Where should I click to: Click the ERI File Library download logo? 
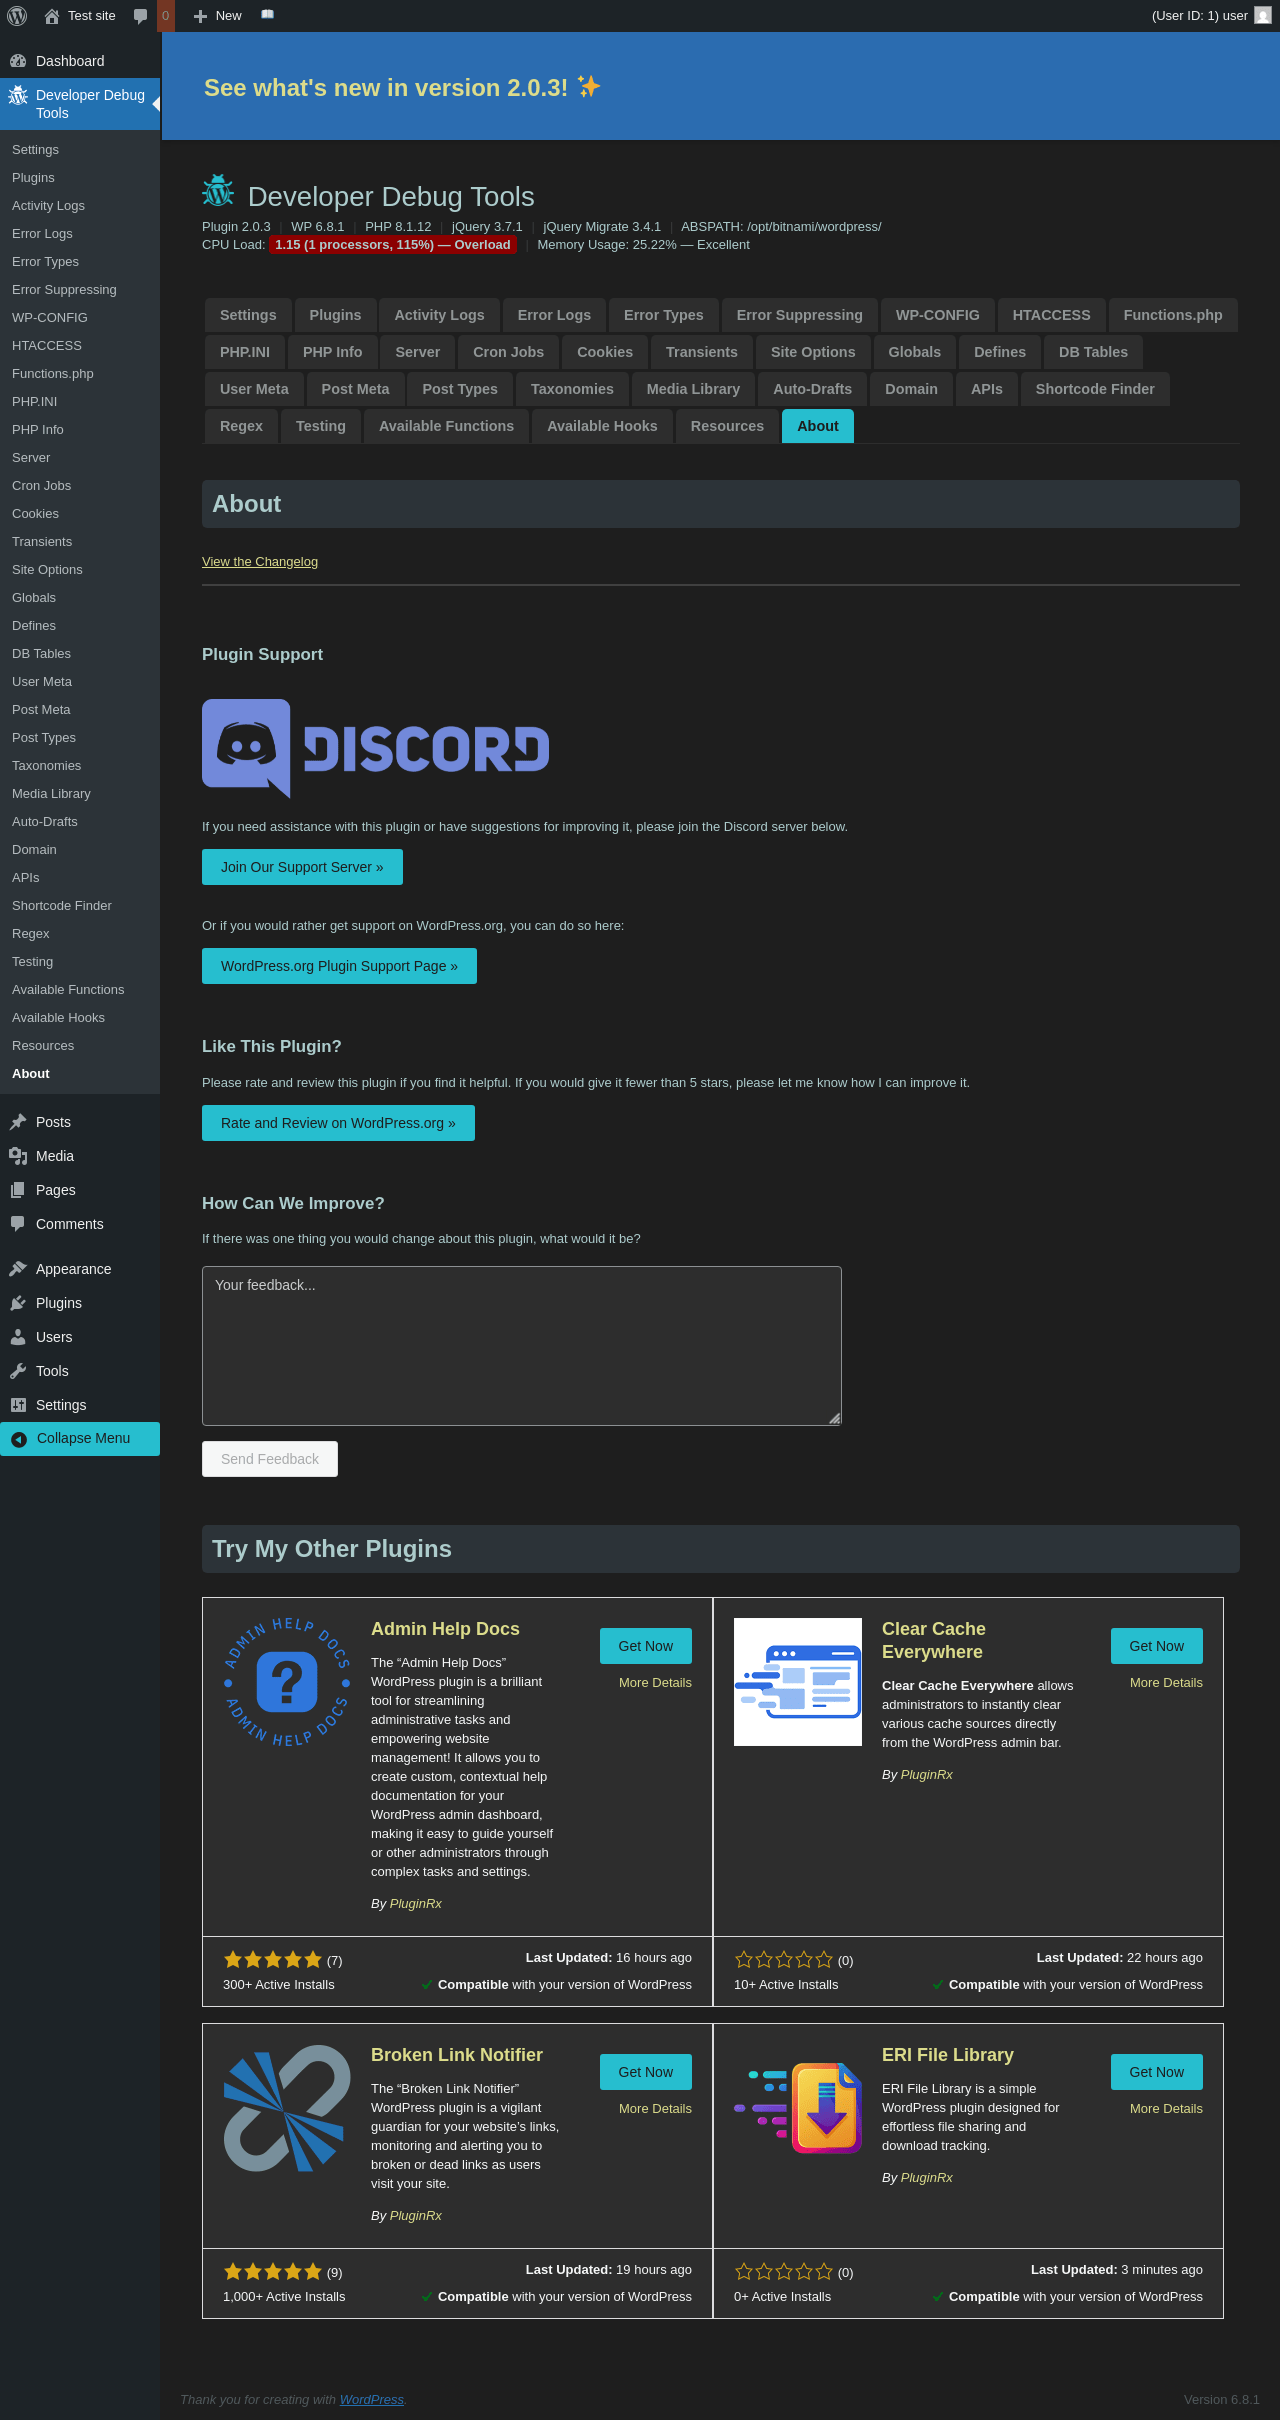[798, 2108]
